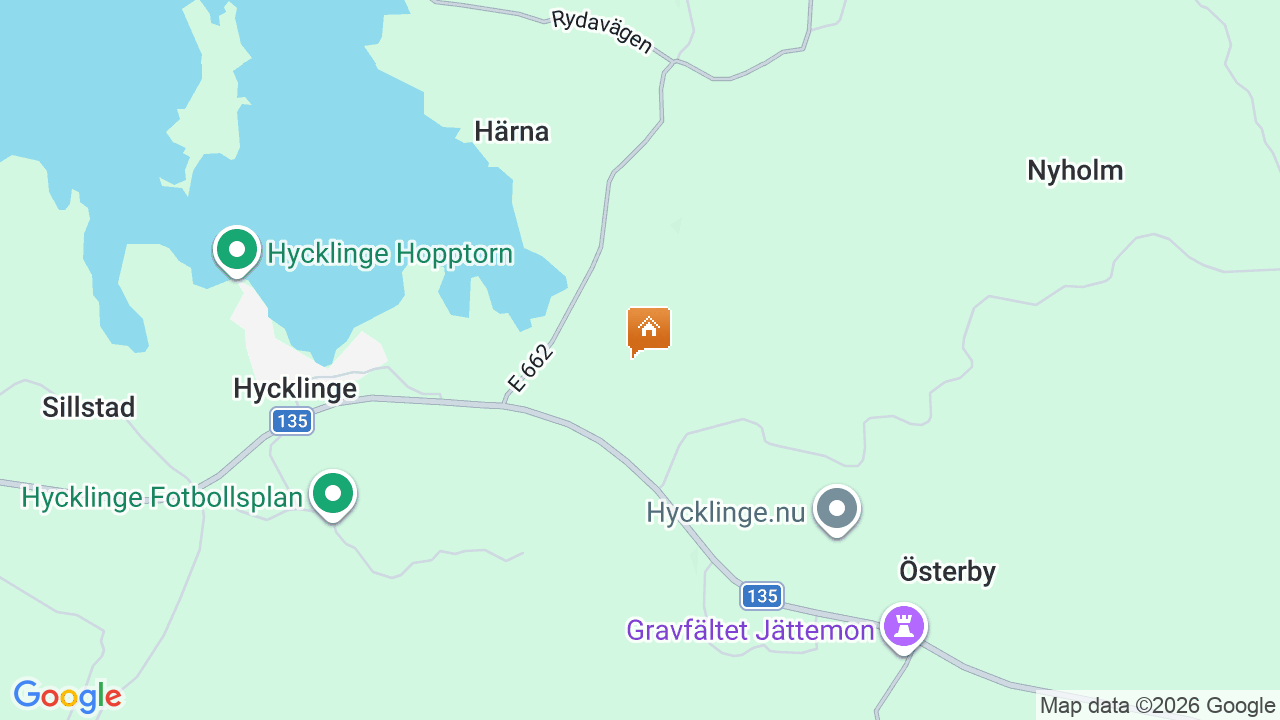The height and width of the screenshot is (720, 1280).
Task: Open the Hycklinge Hopptorn label
Action: pos(390,253)
